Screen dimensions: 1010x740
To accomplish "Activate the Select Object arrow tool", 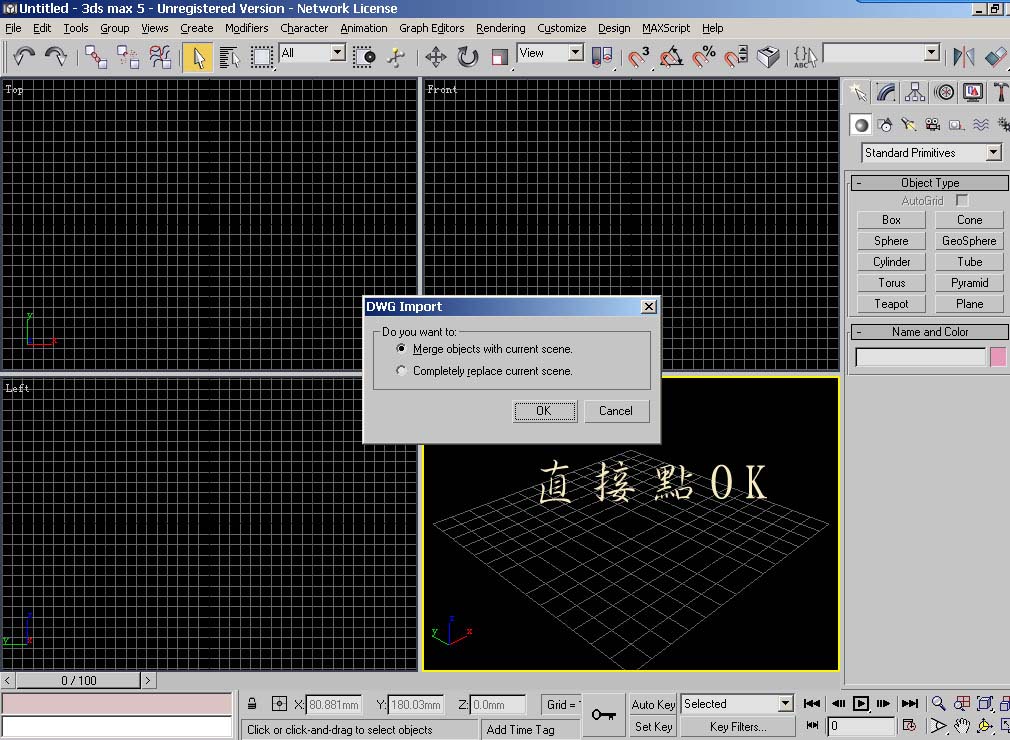I will point(198,57).
